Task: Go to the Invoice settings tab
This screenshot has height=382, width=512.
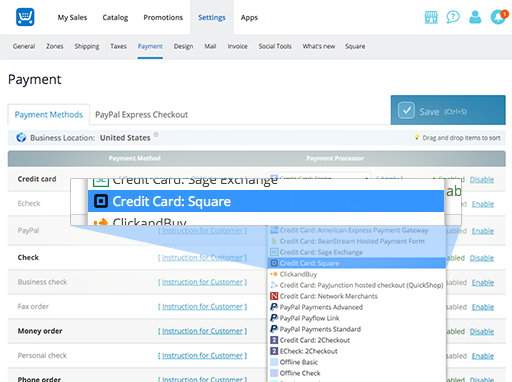Action: pos(237,46)
